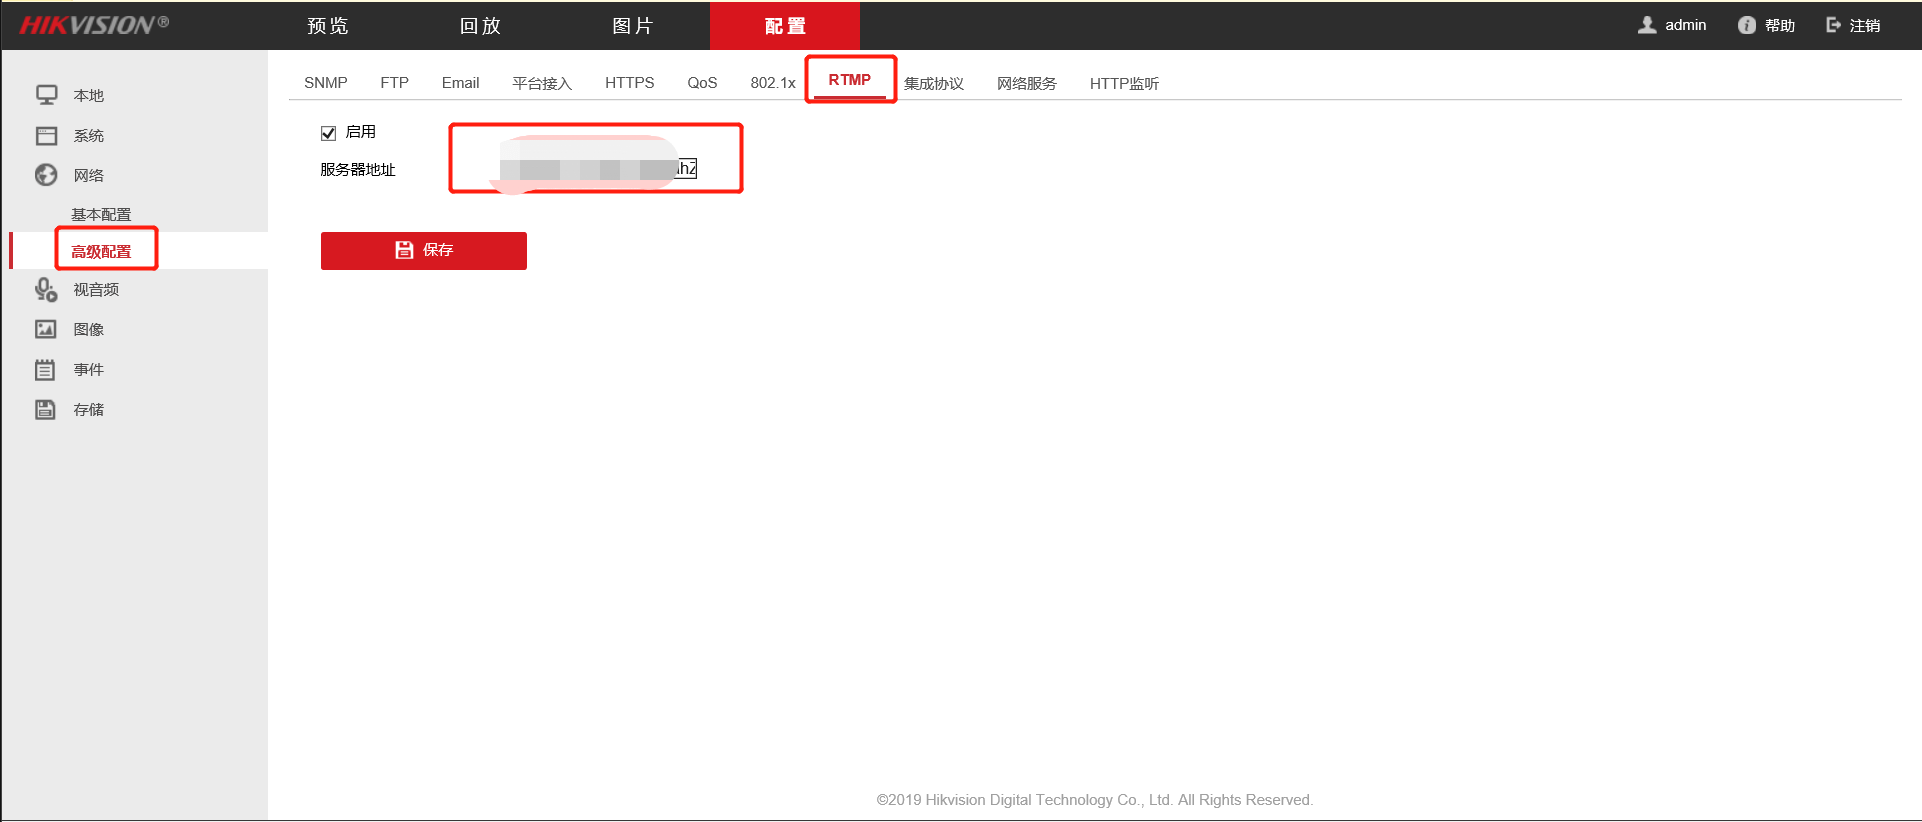Switch to the 网络服务 tab
The width and height of the screenshot is (1922, 822).
coord(1027,83)
